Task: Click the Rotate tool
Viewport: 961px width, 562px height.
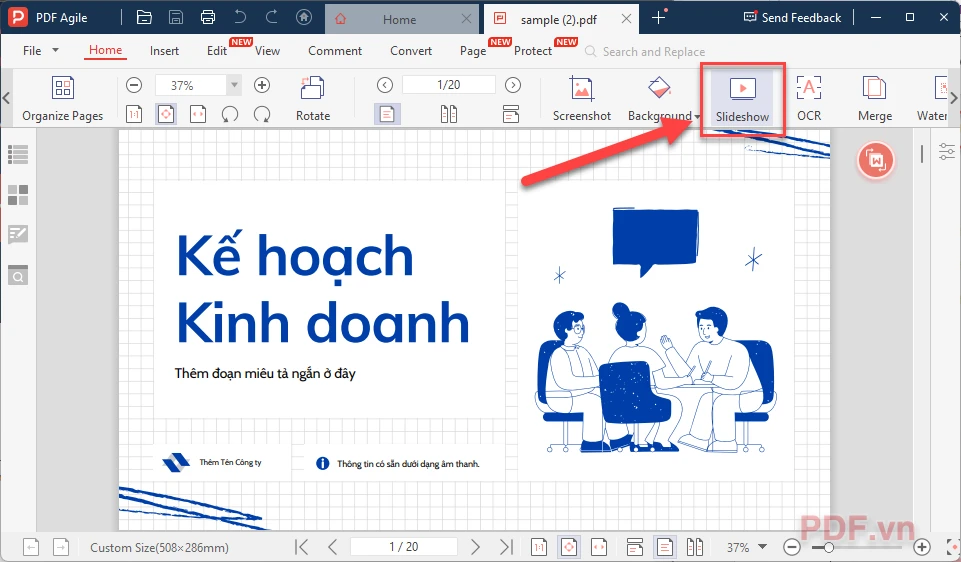Action: (313, 99)
